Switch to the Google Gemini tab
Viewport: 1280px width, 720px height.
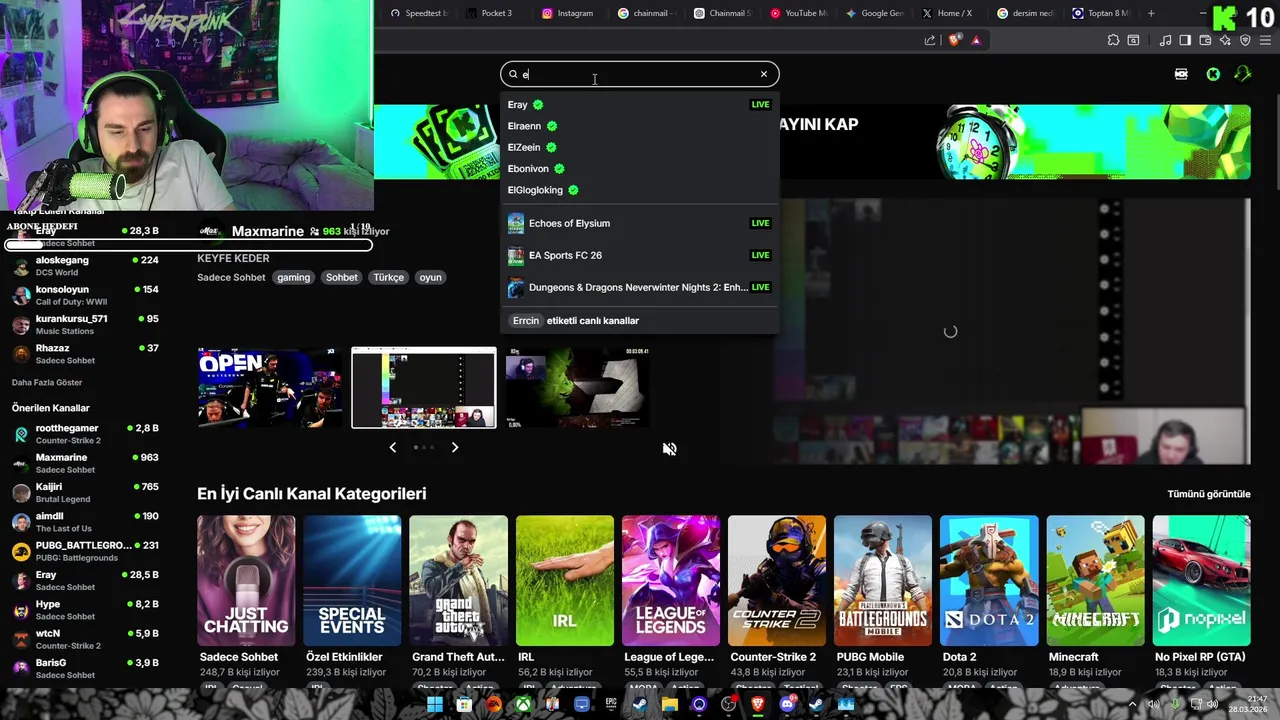tap(876, 13)
